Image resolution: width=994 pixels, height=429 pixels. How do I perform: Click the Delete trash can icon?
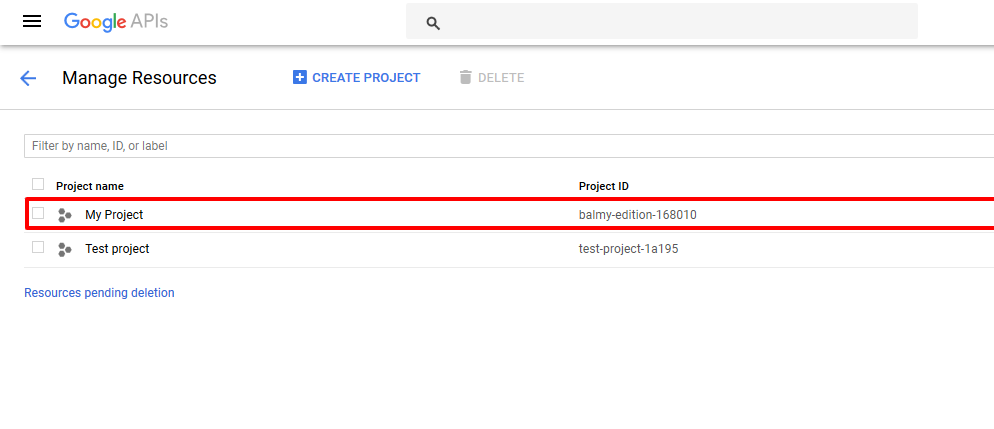tap(465, 77)
